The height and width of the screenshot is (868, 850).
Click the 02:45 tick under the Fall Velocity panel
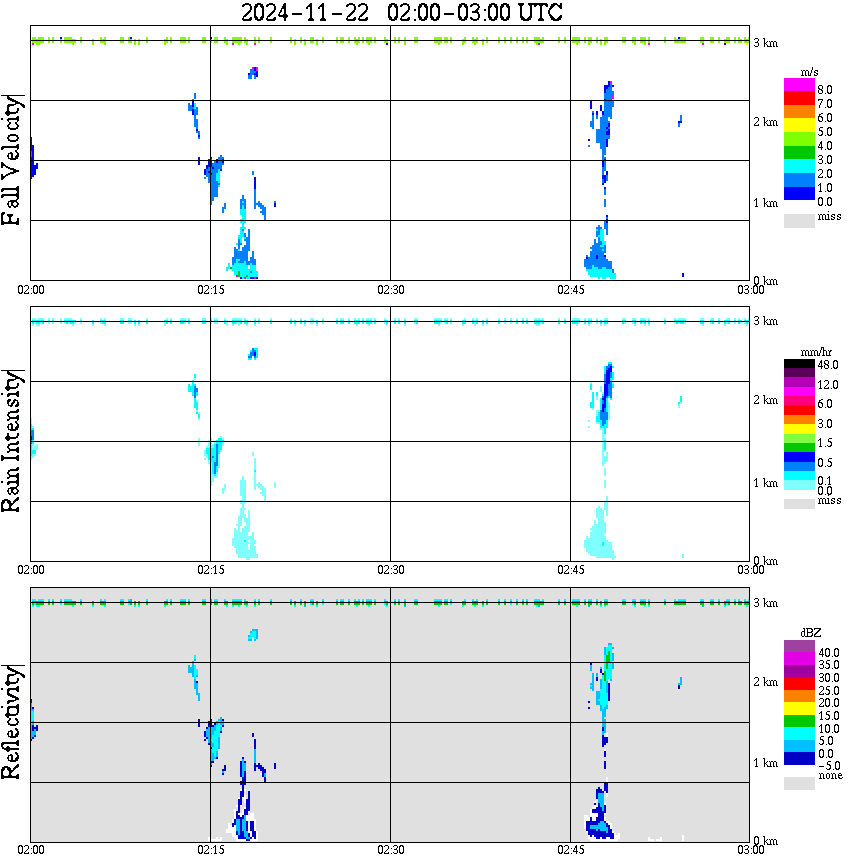[571, 290]
